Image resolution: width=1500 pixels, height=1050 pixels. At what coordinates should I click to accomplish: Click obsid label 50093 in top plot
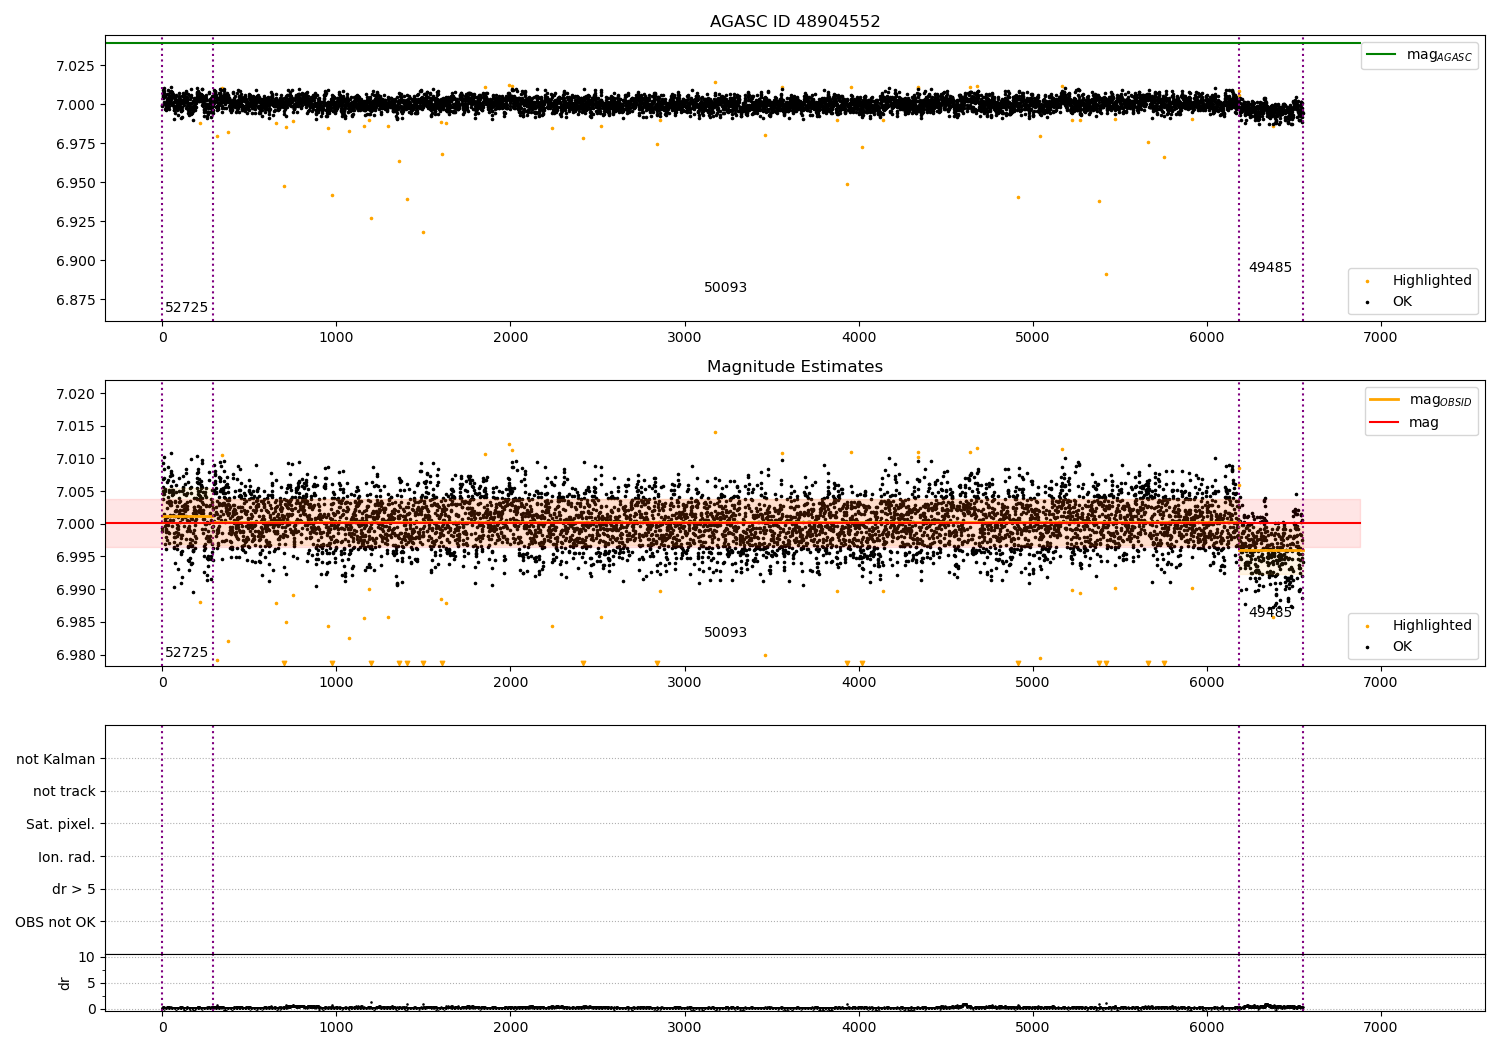click(725, 288)
